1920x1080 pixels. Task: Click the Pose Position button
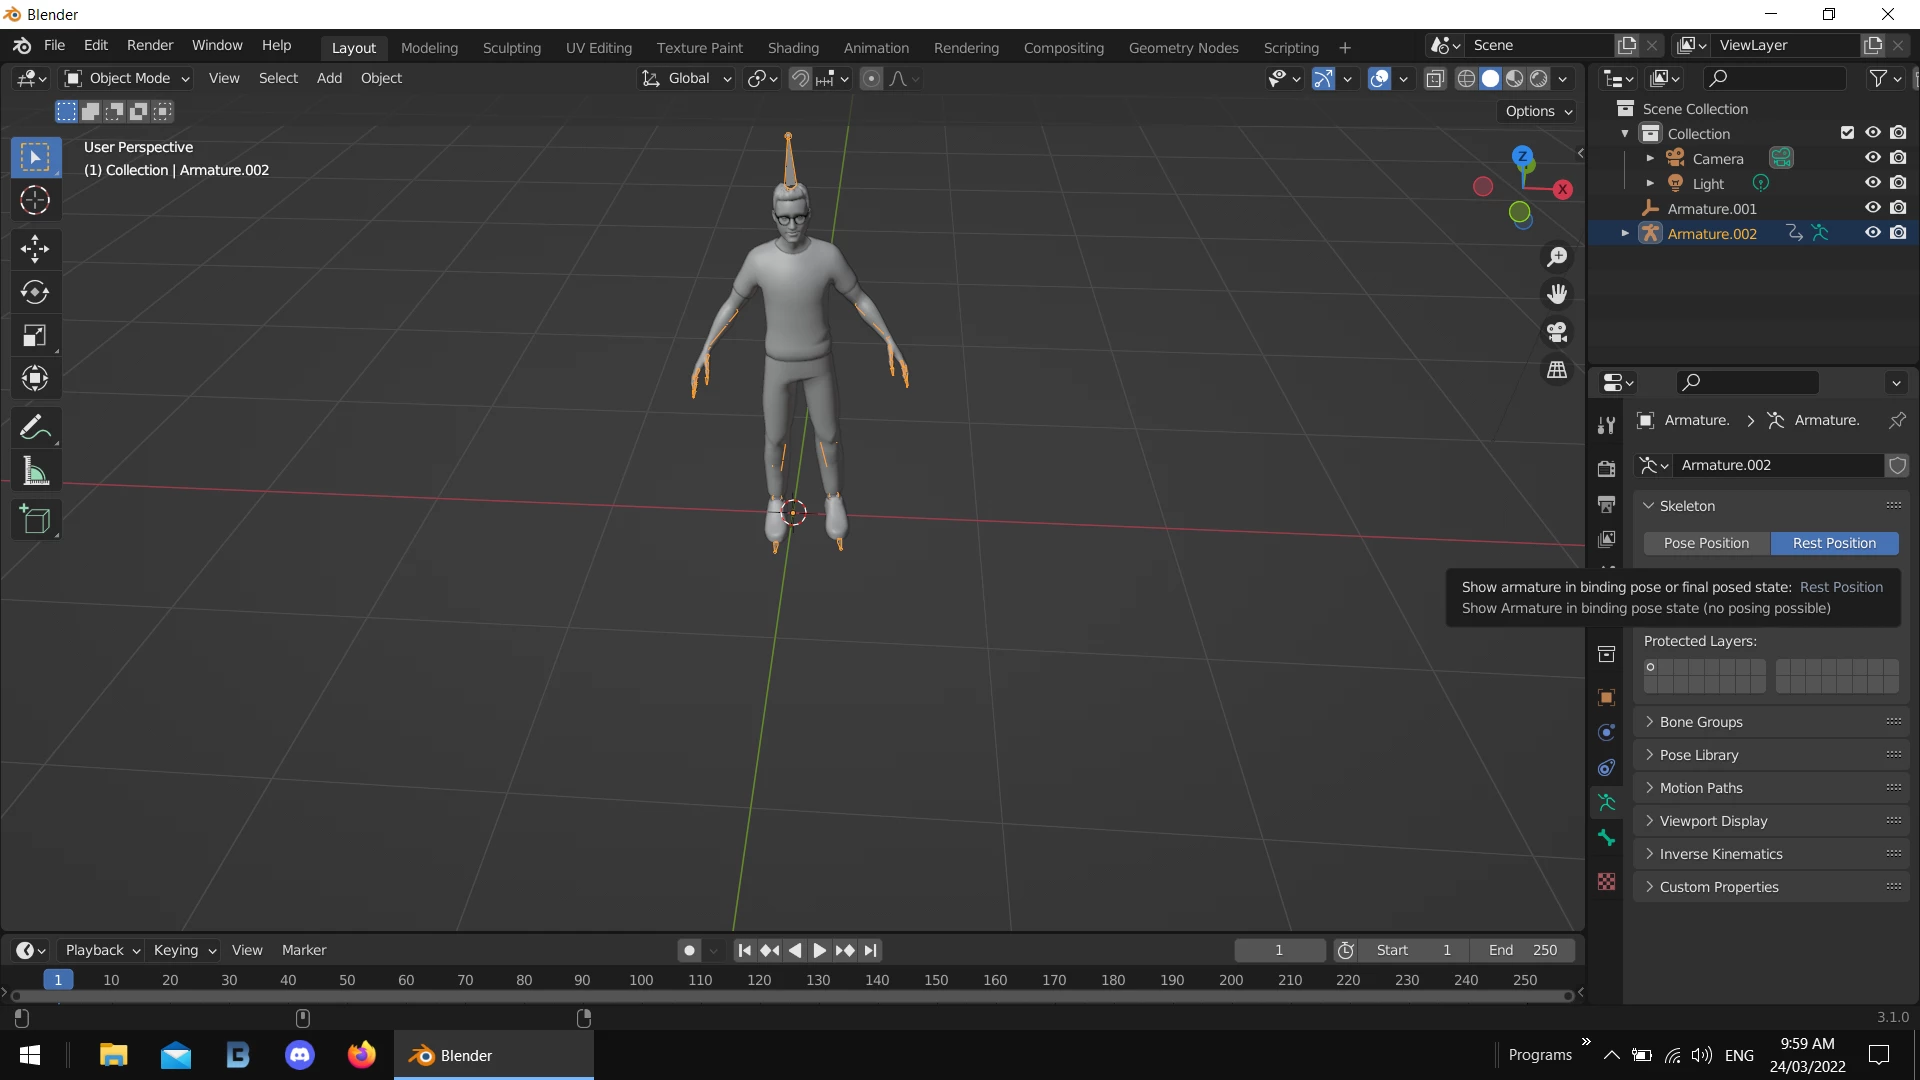pyautogui.click(x=1706, y=543)
